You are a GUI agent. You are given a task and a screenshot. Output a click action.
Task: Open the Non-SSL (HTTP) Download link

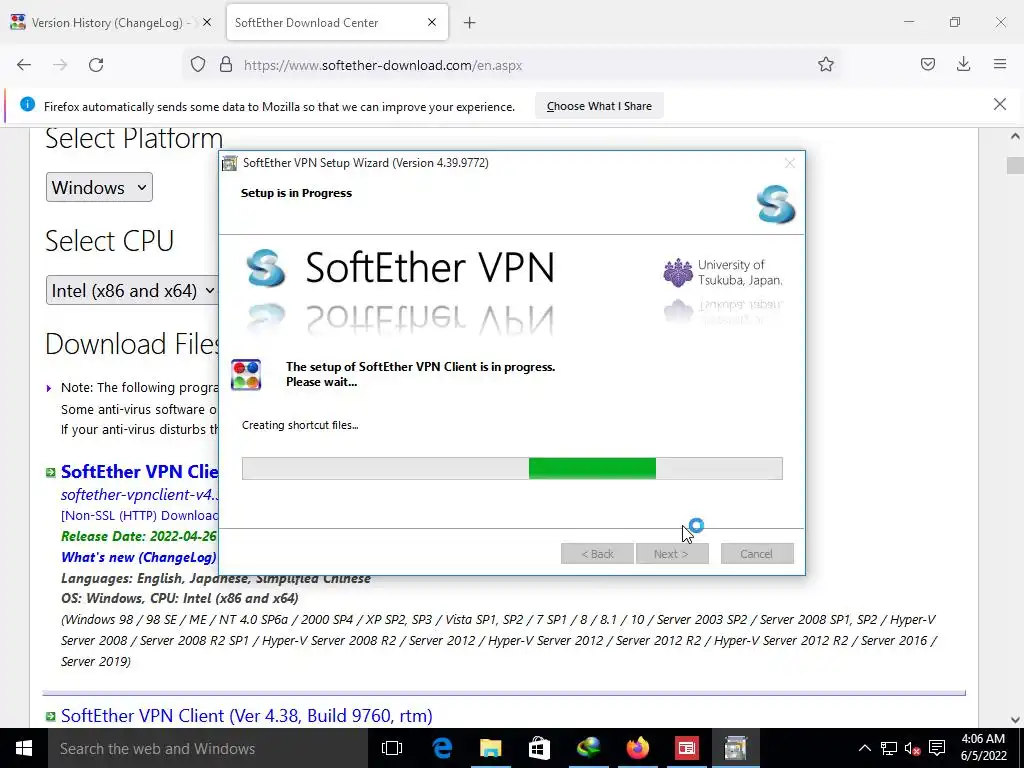point(140,515)
